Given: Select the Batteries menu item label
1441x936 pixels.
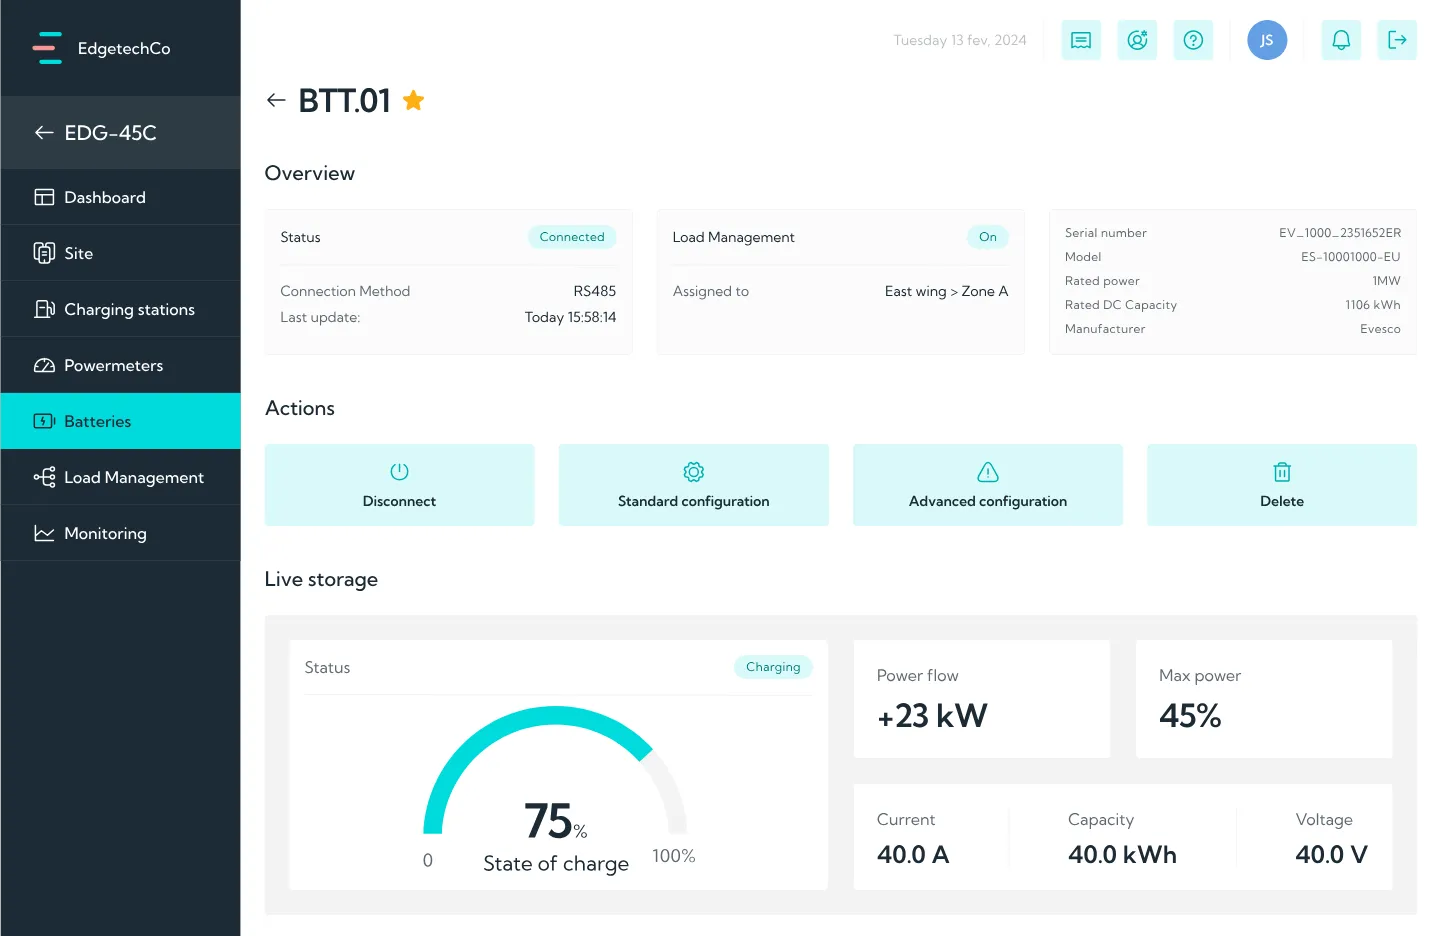Looking at the screenshot, I should click(x=98, y=421).
